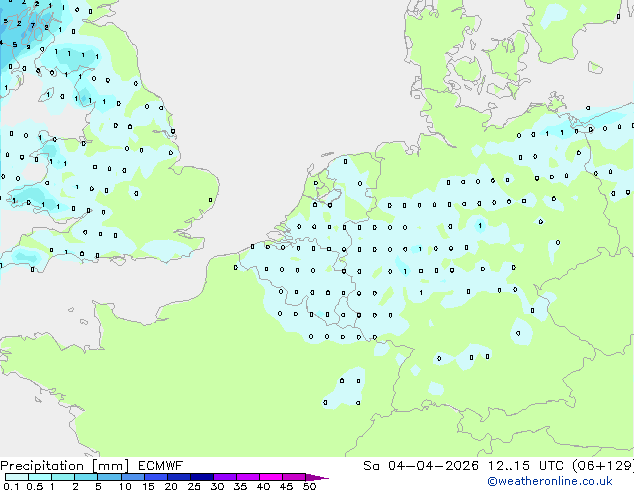Click the '35' legend scale label
The width and height of the screenshot is (634, 490).
click(240, 486)
